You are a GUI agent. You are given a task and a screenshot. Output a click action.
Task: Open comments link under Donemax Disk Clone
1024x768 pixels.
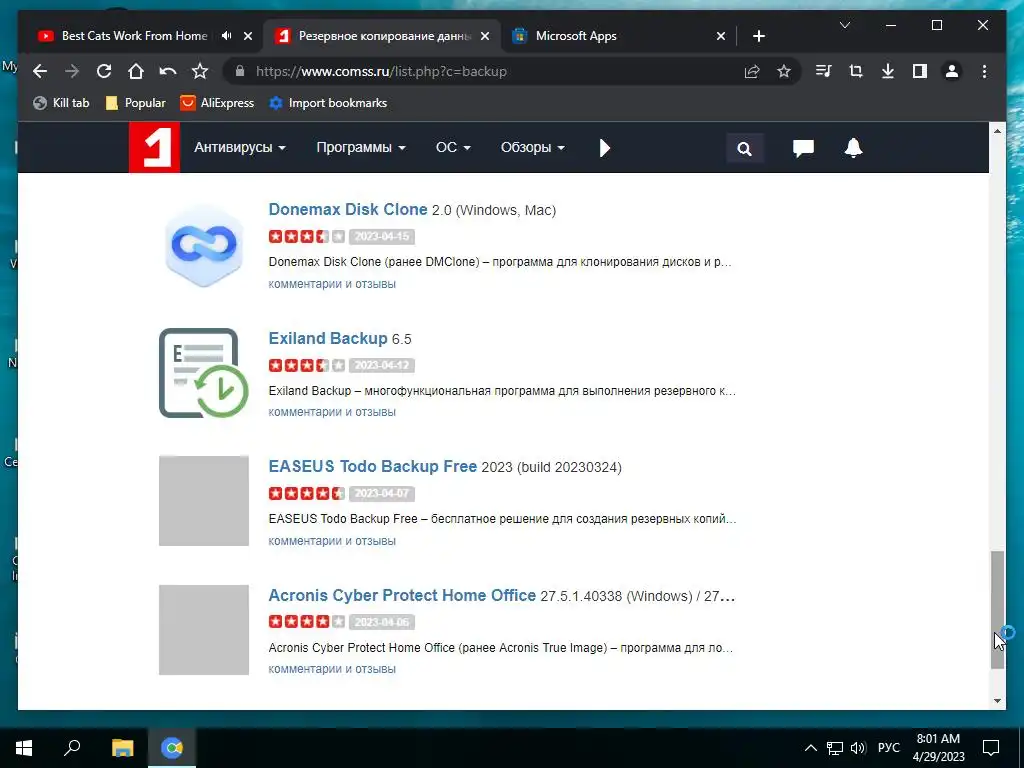332,284
